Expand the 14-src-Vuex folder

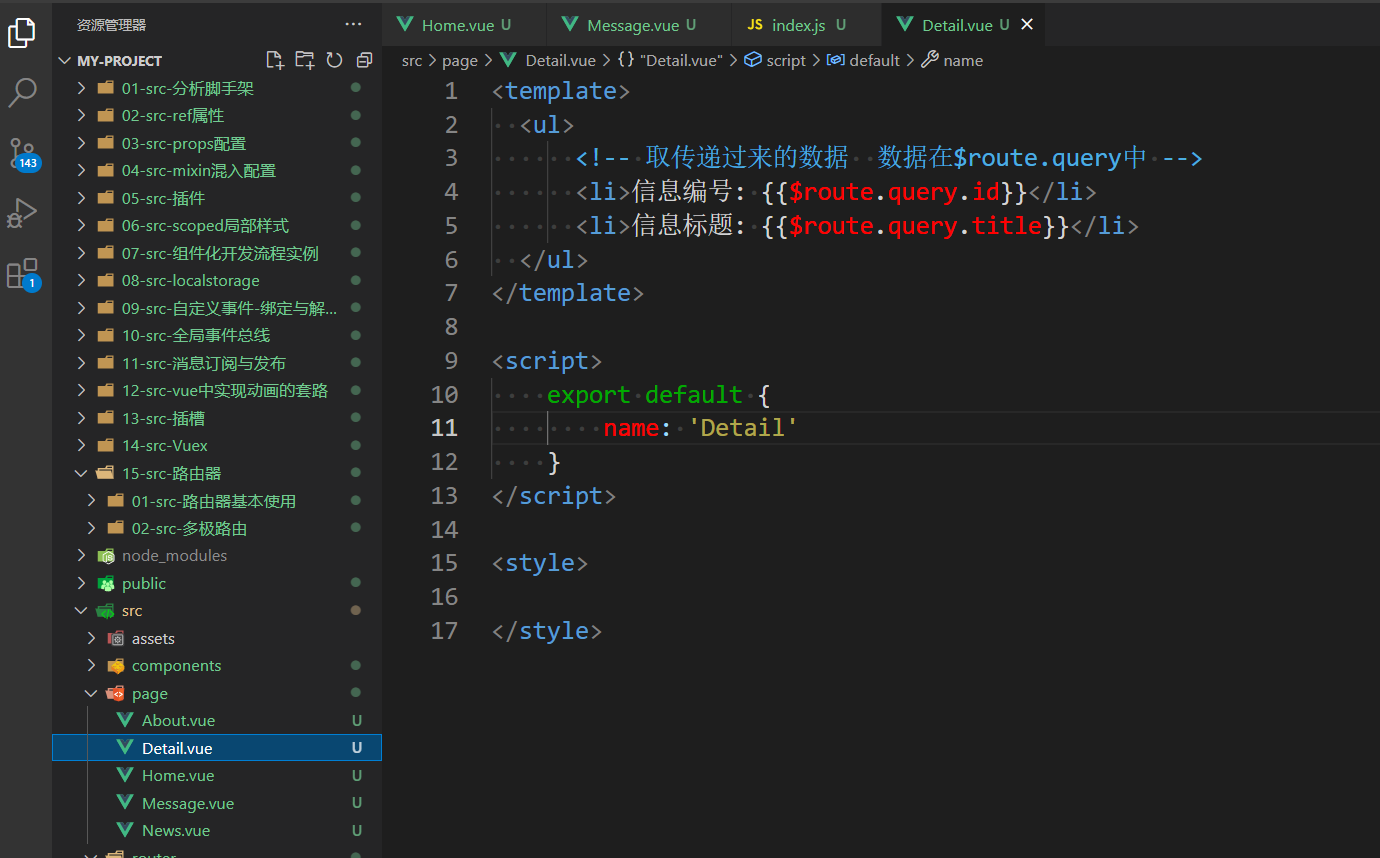point(217,446)
